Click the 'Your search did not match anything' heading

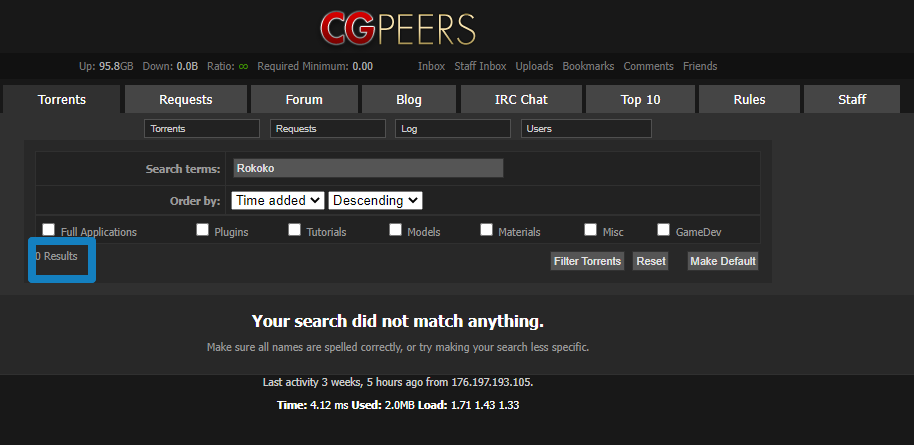pos(398,321)
